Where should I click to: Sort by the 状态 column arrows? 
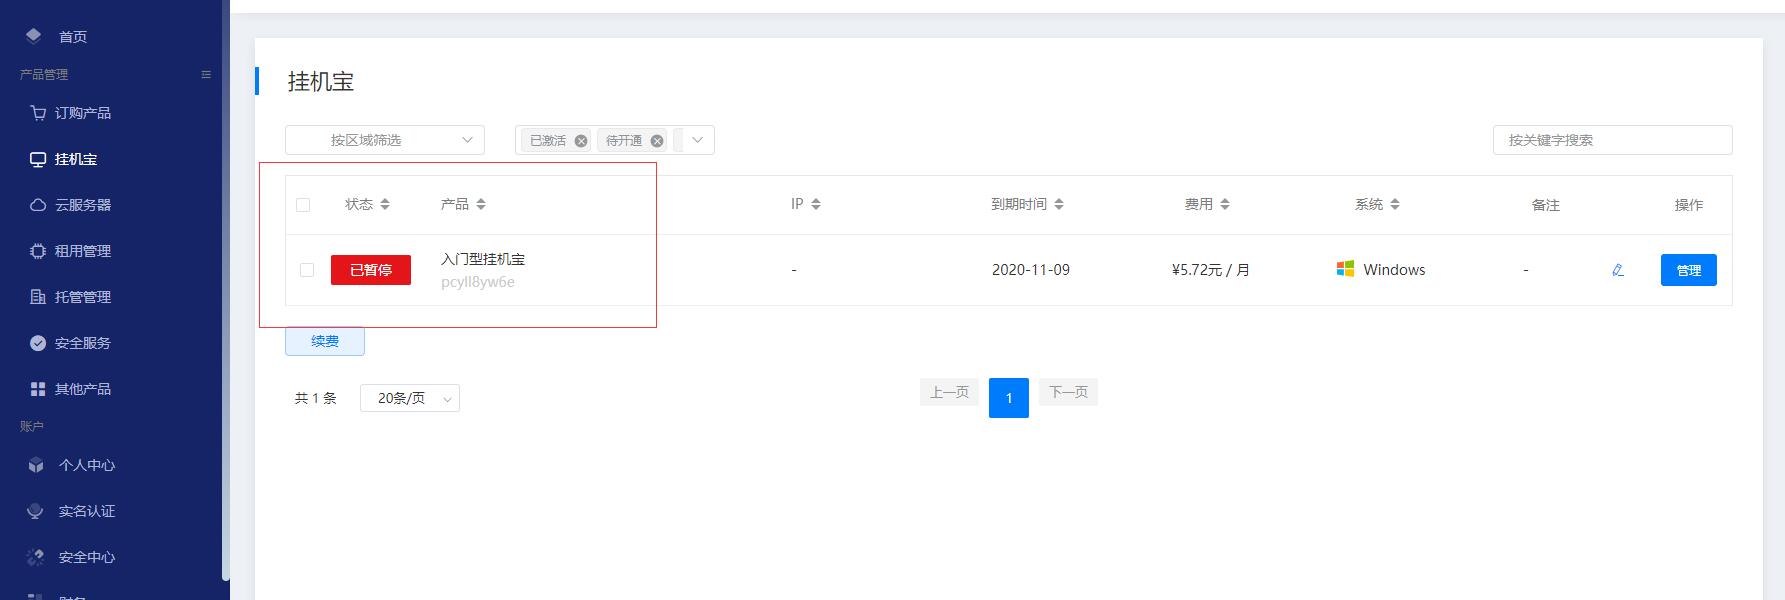(x=385, y=204)
